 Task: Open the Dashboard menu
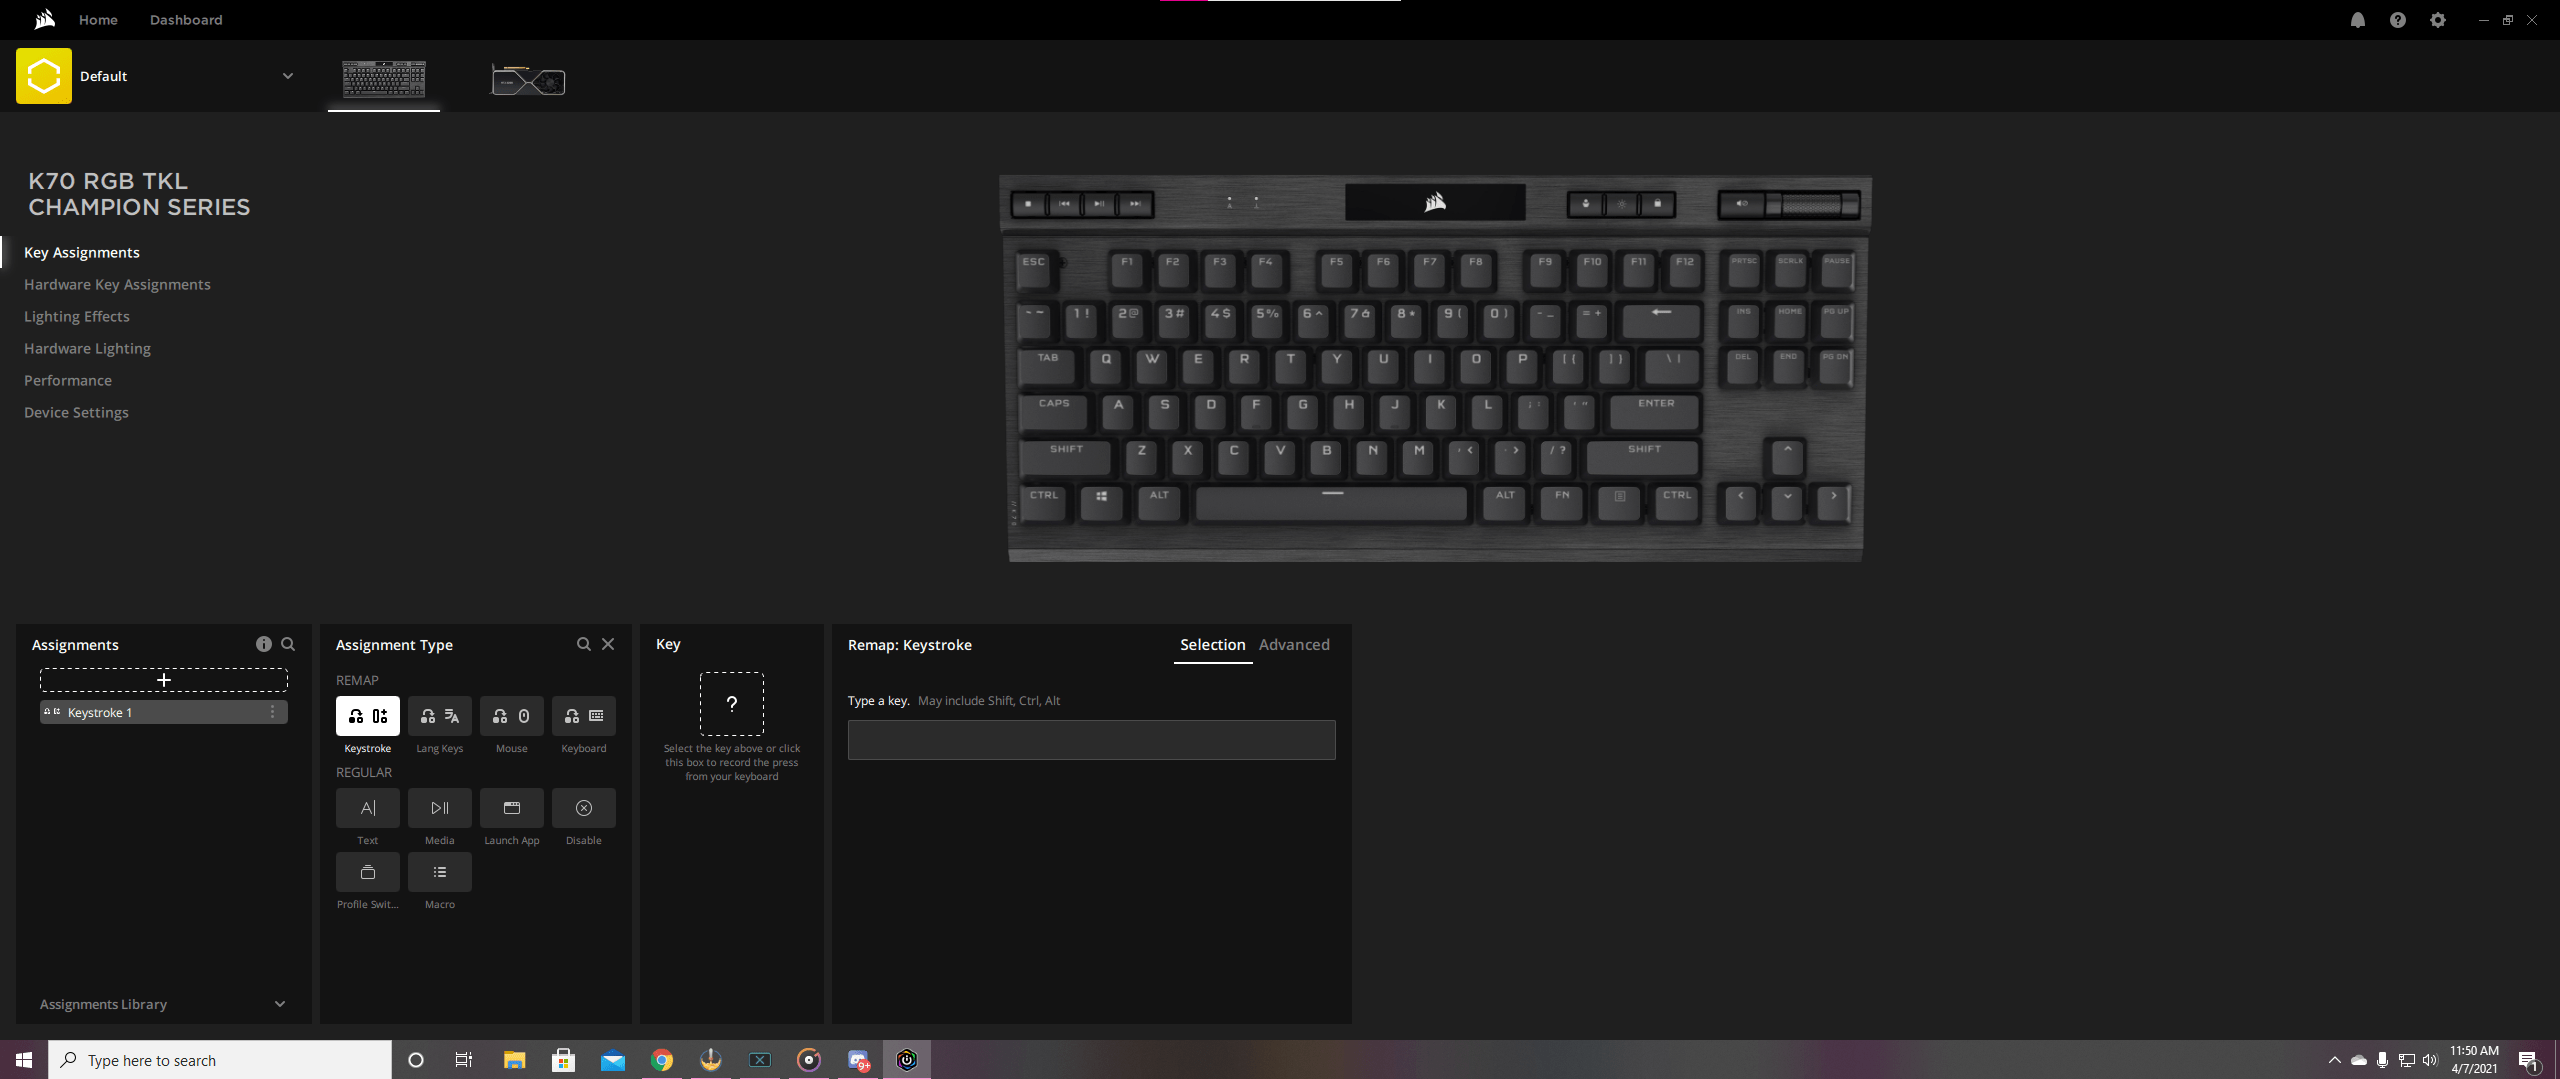coord(185,19)
